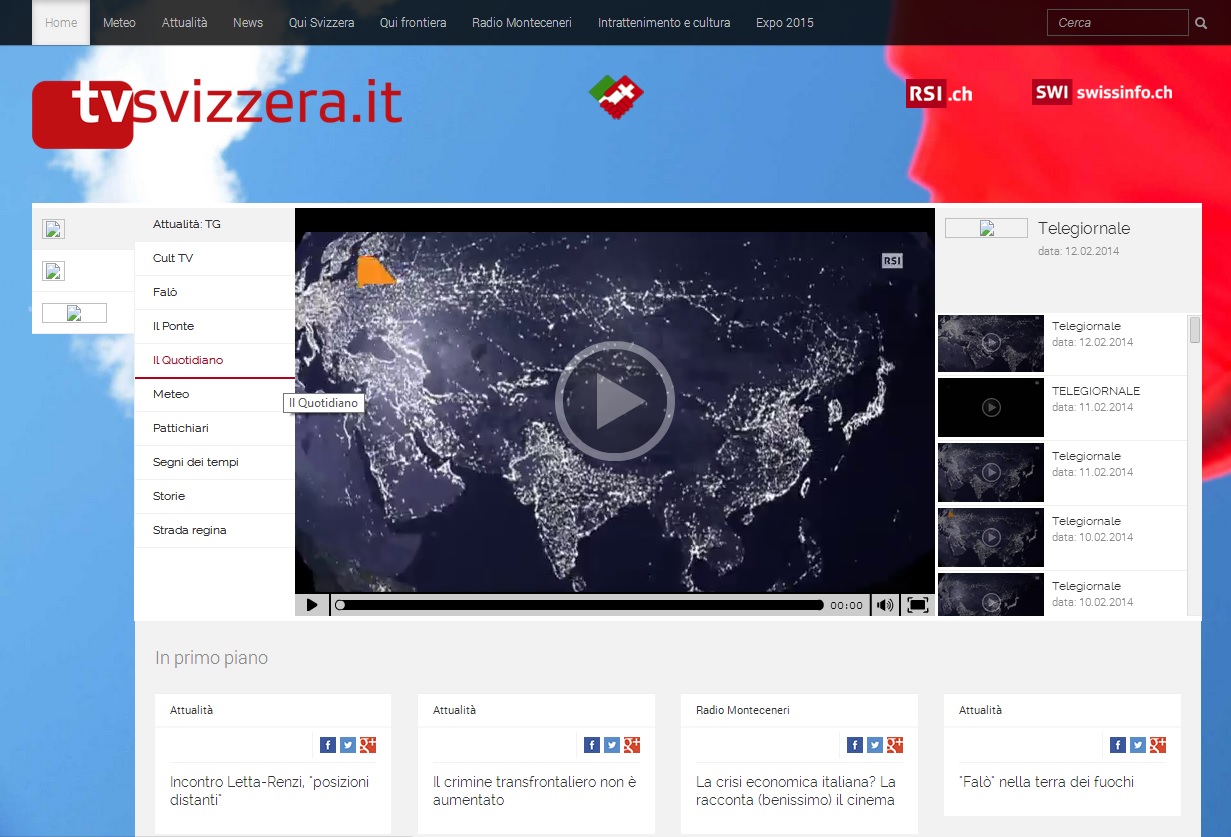Image resolution: width=1231 pixels, height=837 pixels.
Task: Select Falò in program list
Action: (x=215, y=292)
